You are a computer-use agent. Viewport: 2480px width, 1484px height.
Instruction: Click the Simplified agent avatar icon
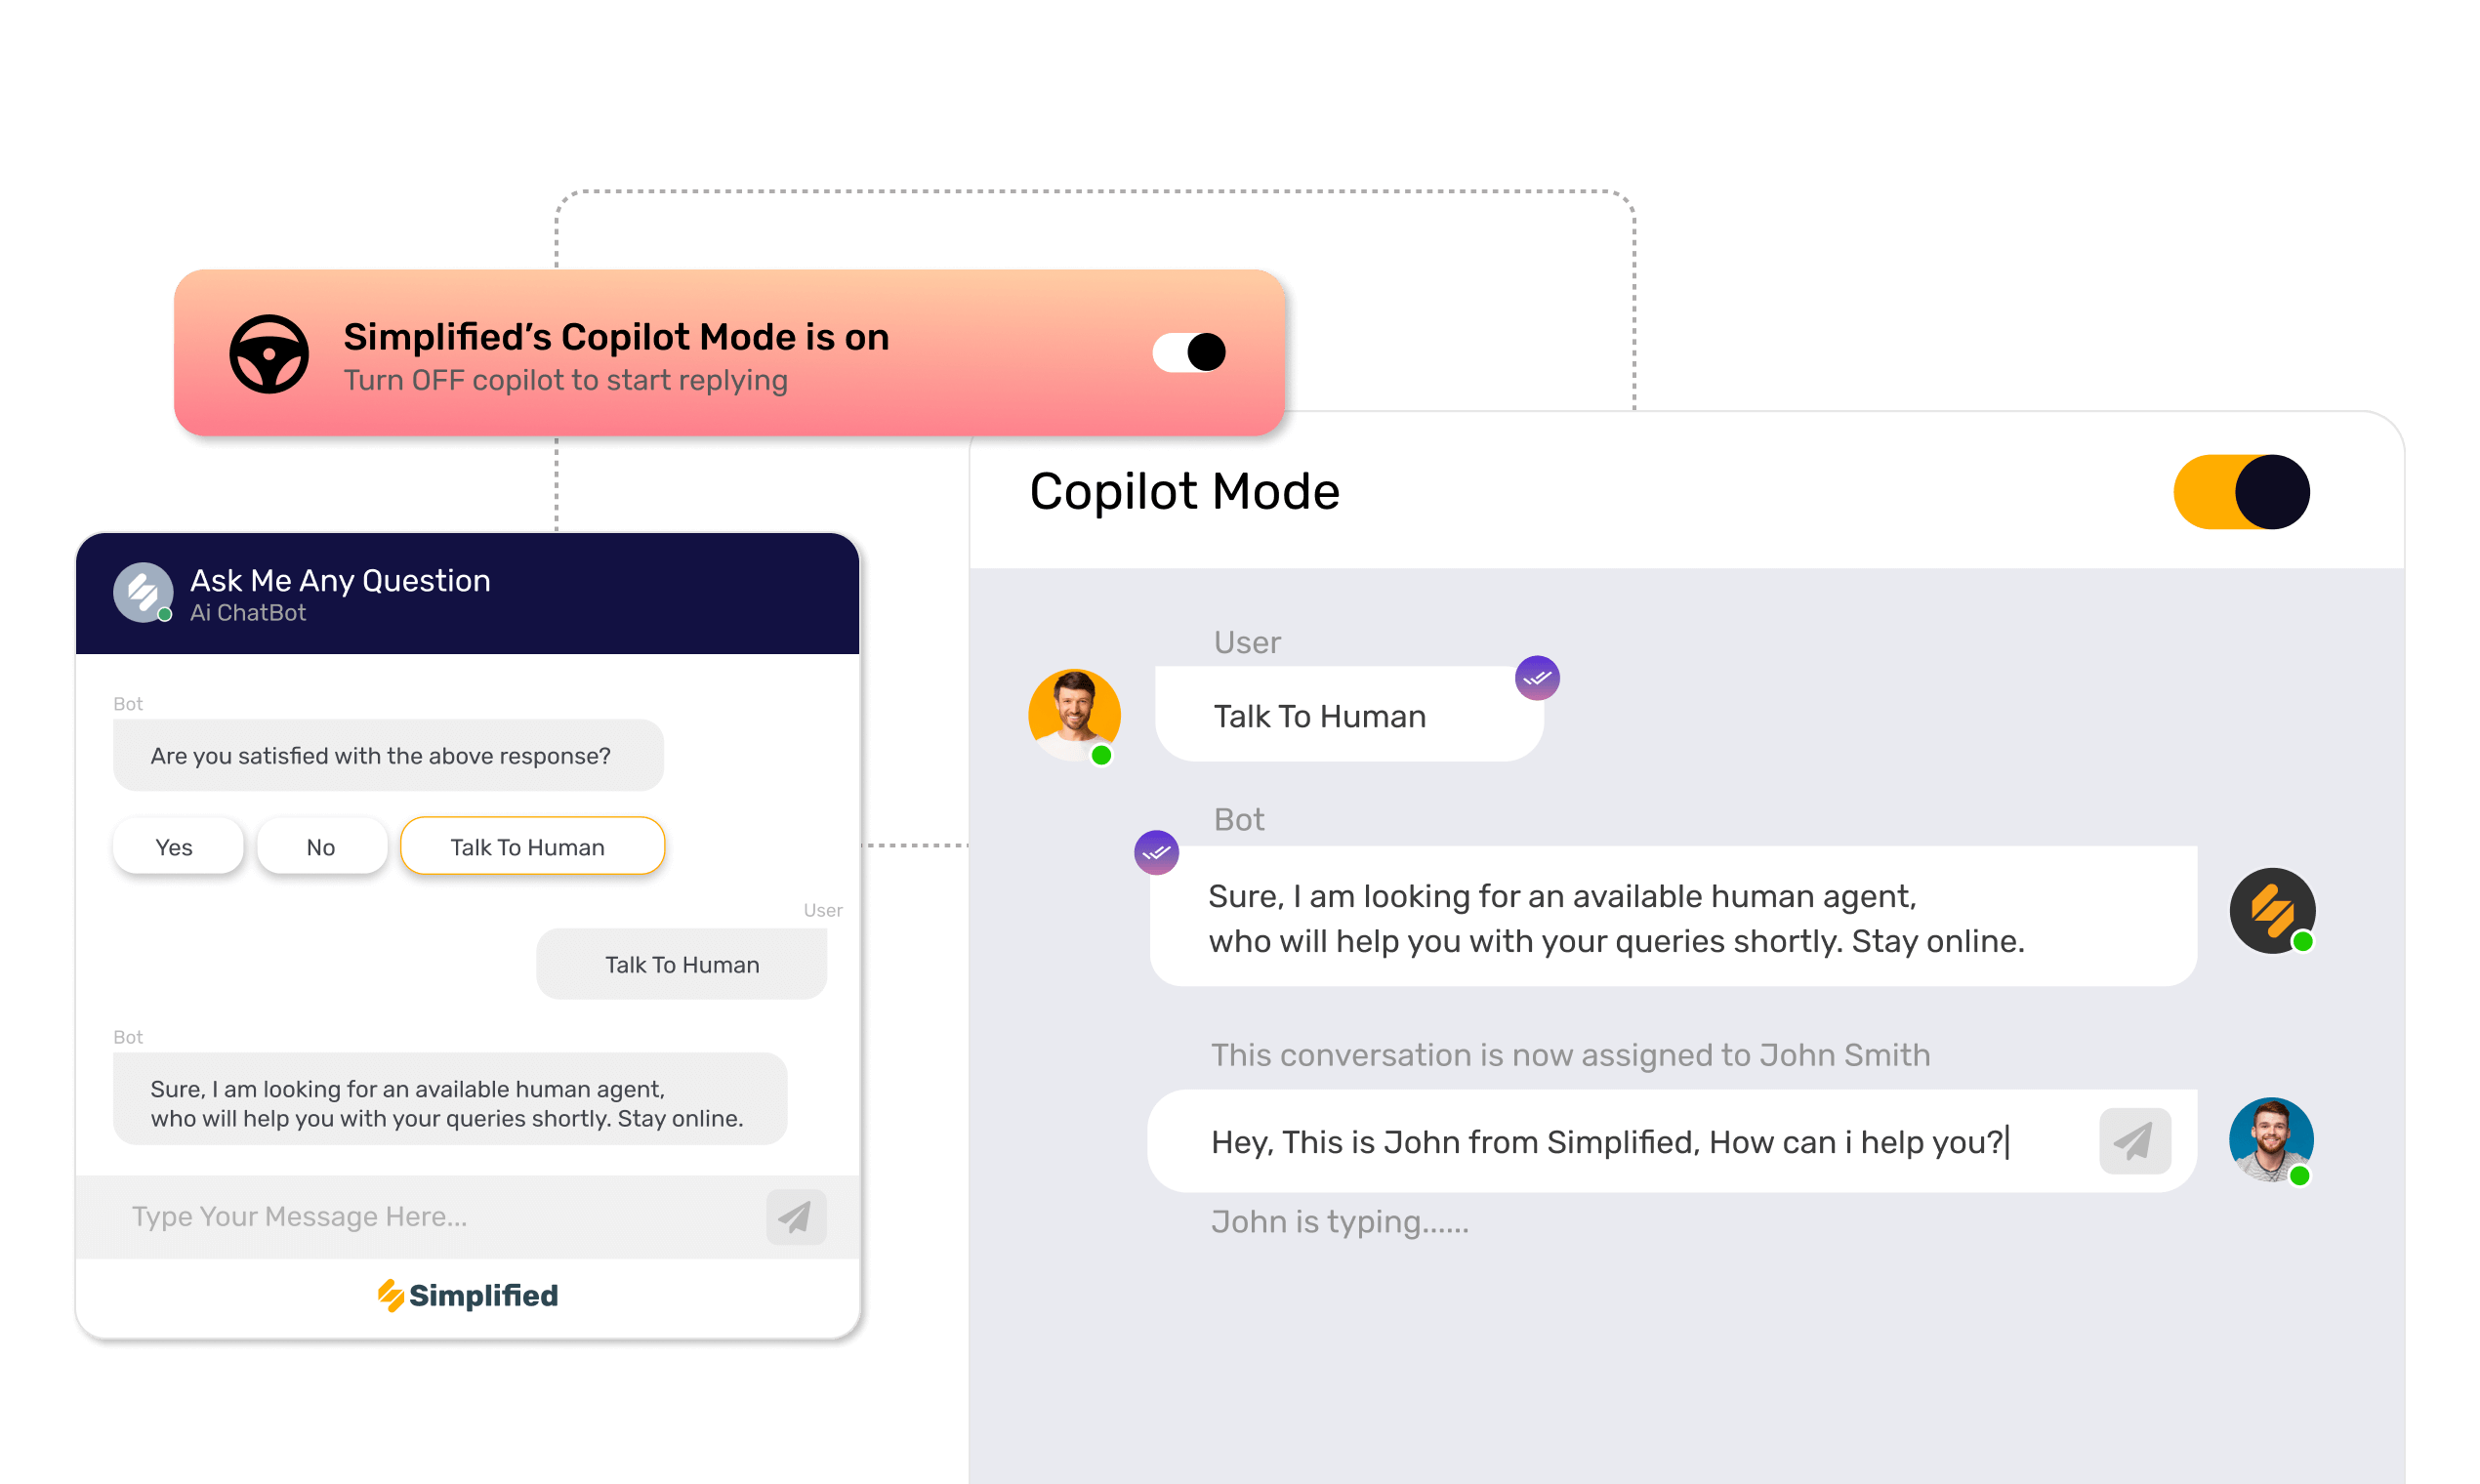[2270, 914]
